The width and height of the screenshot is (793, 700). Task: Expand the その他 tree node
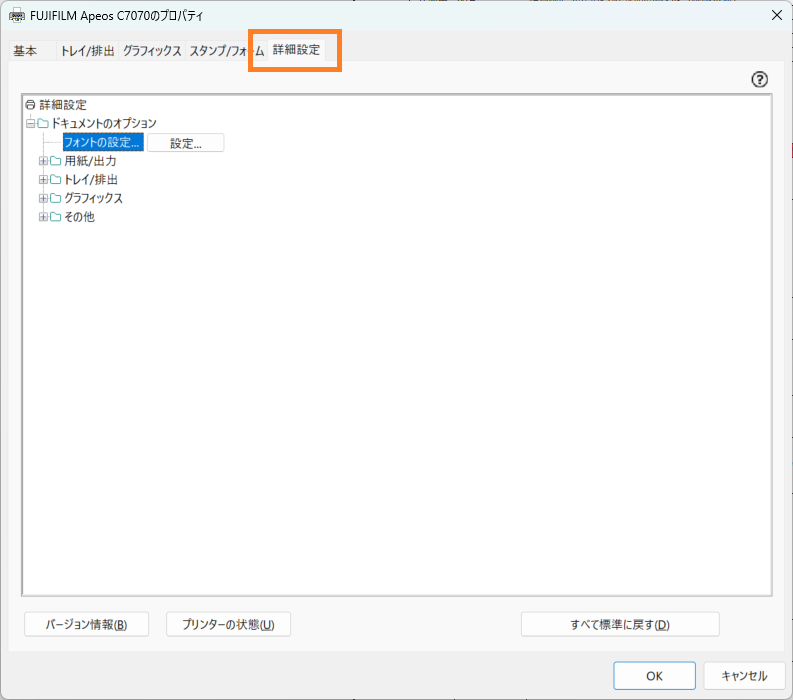pyautogui.click(x=43, y=217)
